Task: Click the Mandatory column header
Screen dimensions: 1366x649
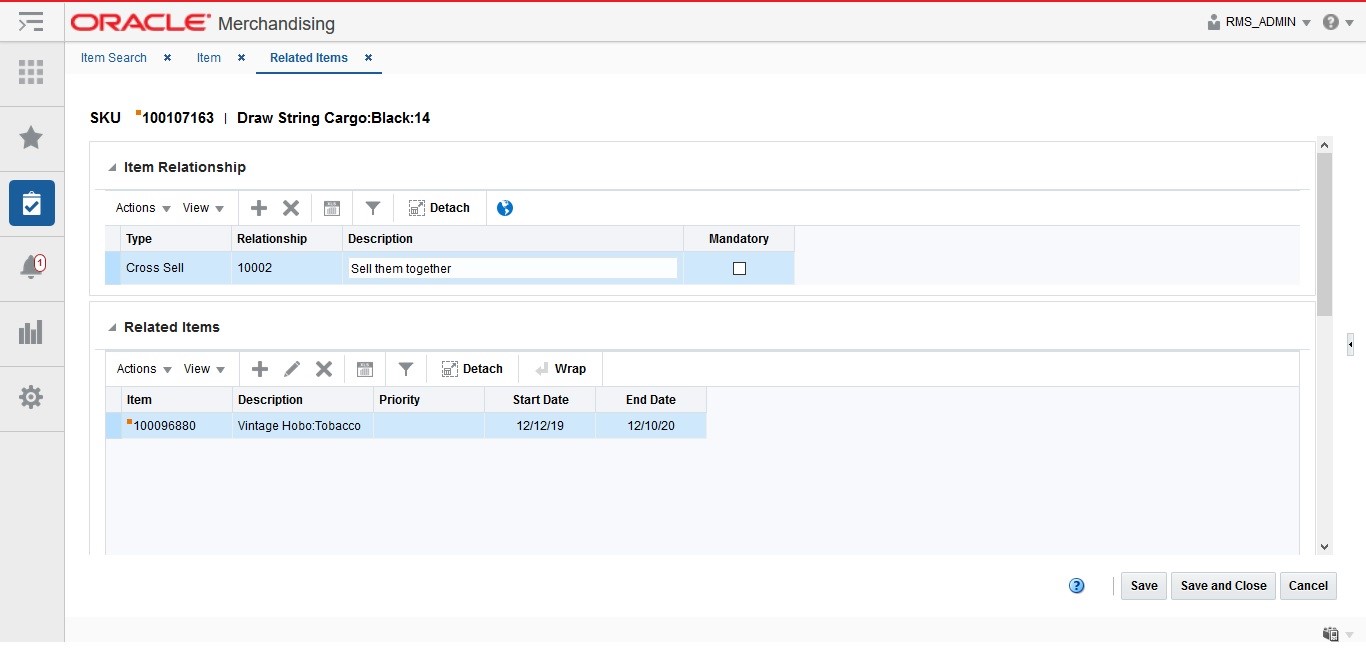Action: pos(739,239)
